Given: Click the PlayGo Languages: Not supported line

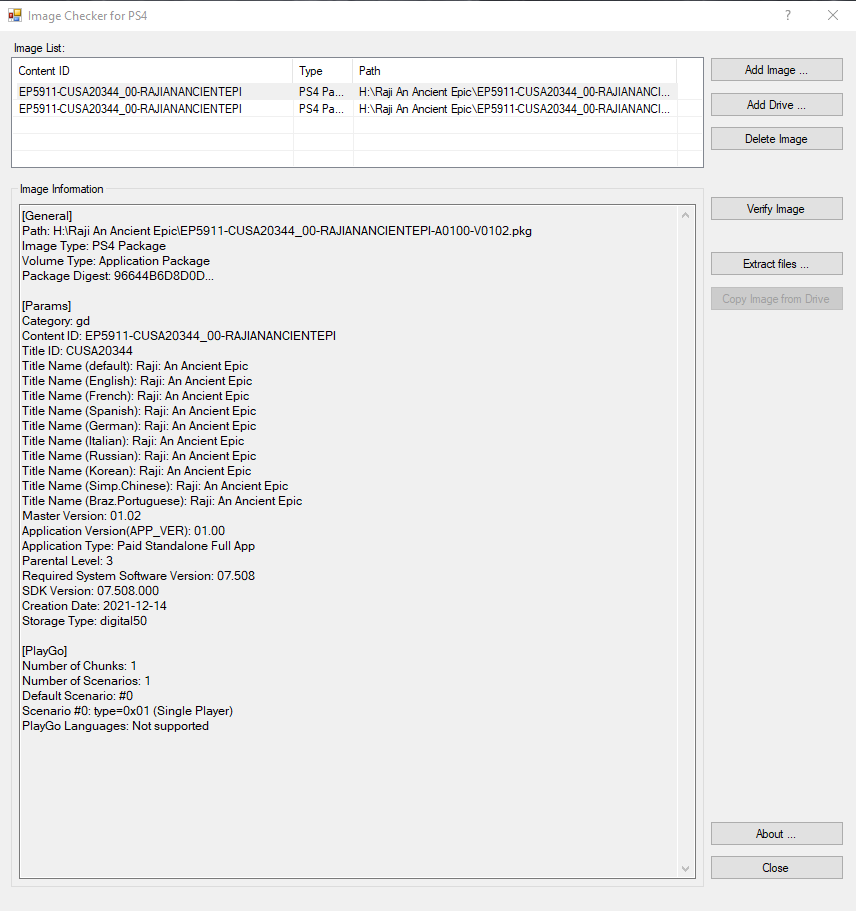Looking at the screenshot, I should [115, 726].
